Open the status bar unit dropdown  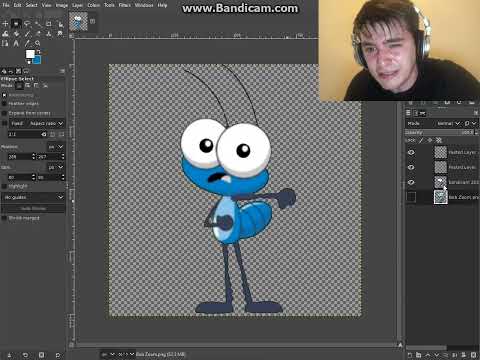coord(109,354)
